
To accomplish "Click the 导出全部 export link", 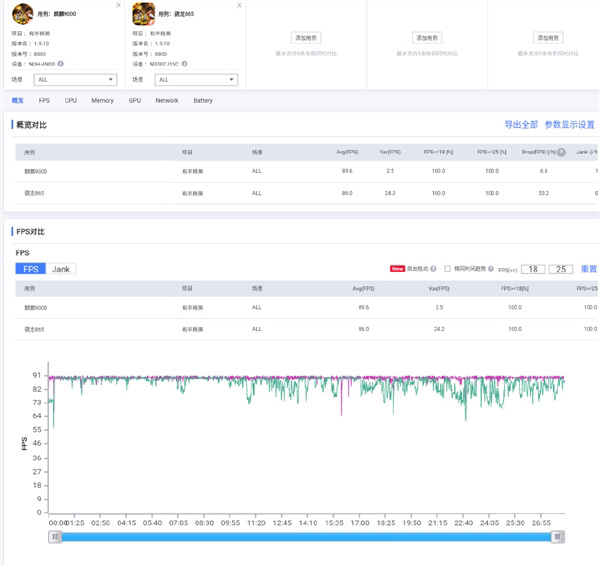I will coord(520,125).
